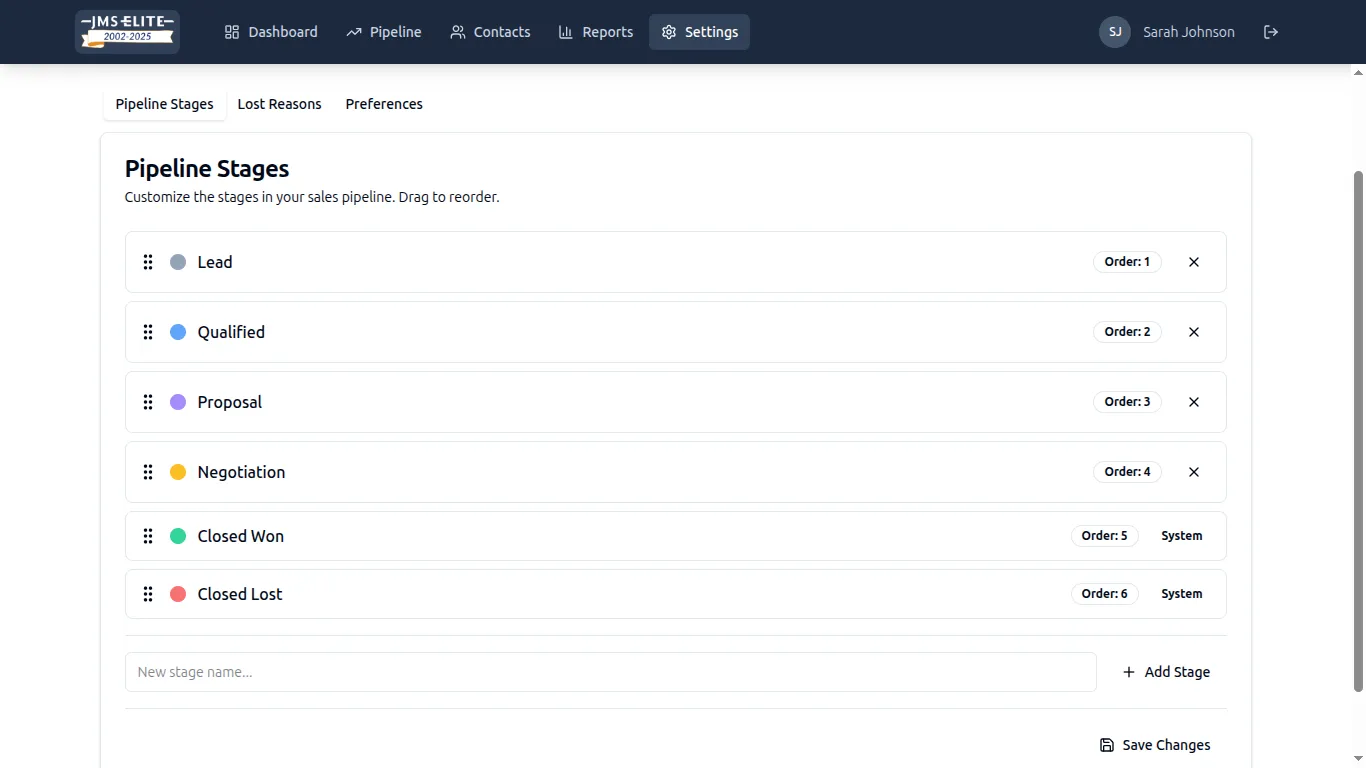Click the red Closed Lost color dot

178,594
